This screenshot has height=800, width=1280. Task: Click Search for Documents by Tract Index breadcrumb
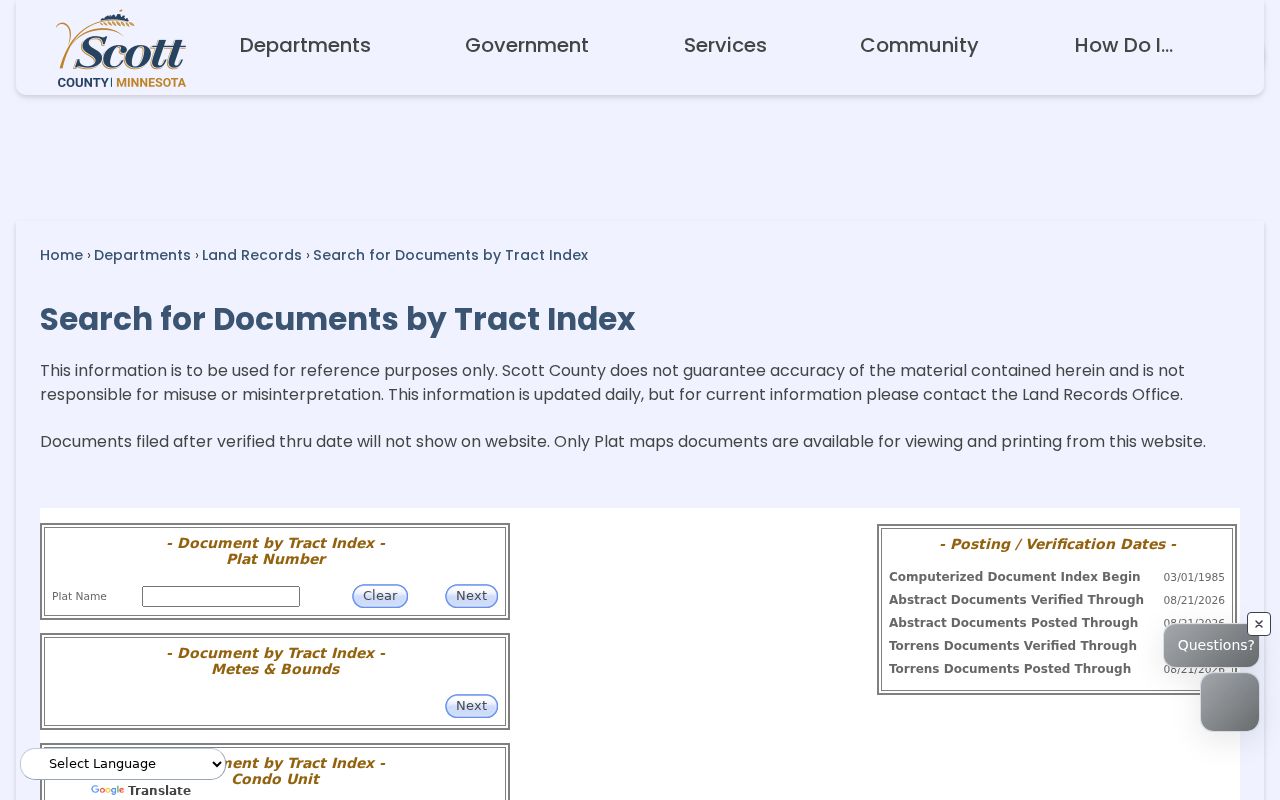pyautogui.click(x=451, y=255)
